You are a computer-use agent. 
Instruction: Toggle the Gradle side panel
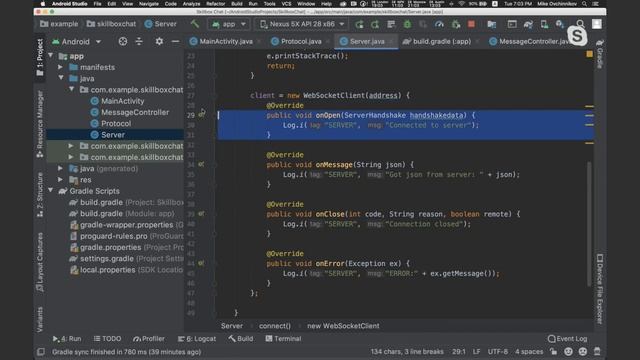[600, 54]
